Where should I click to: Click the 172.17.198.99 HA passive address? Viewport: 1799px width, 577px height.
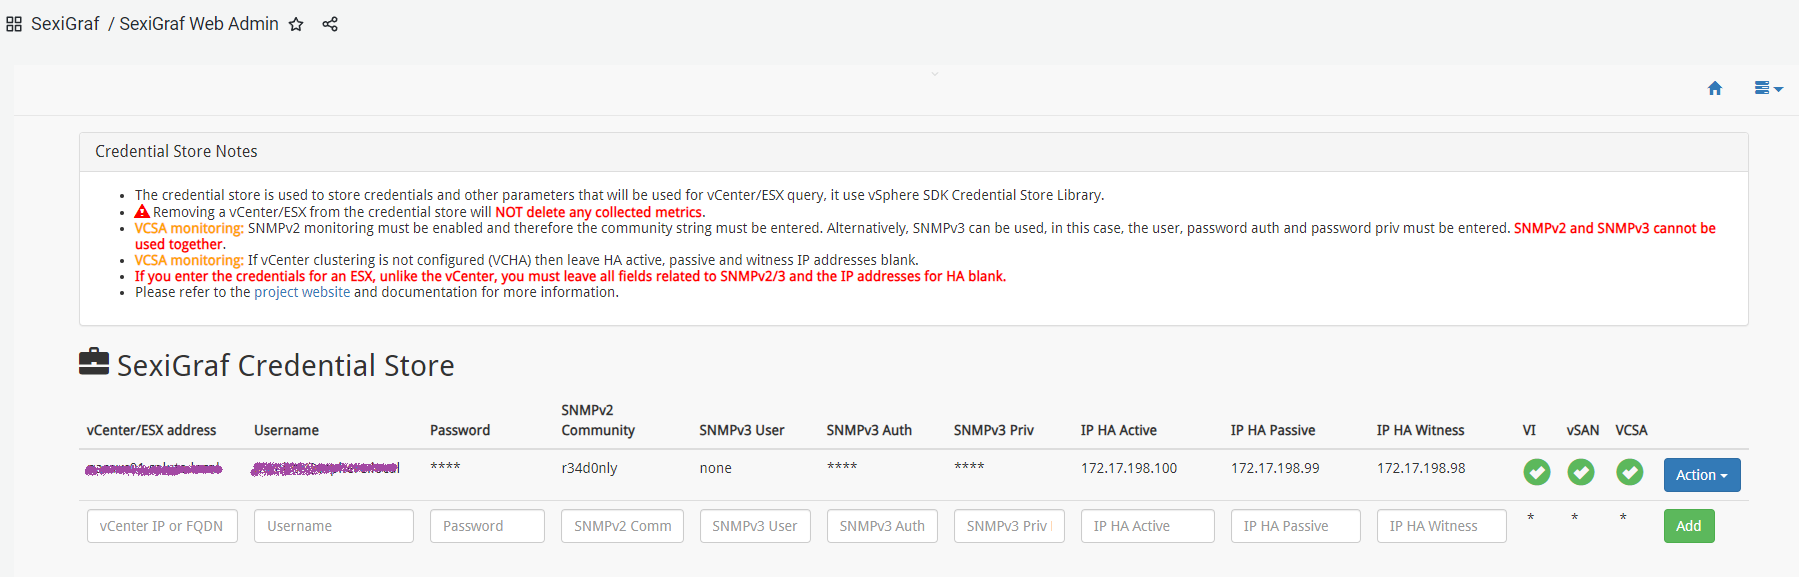coord(1275,468)
